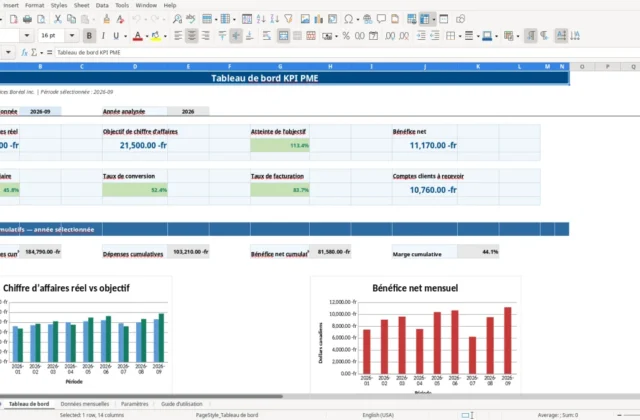640x420 pixels.
Task: Open the Data menu
Action: pyautogui.click(x=102, y=5)
